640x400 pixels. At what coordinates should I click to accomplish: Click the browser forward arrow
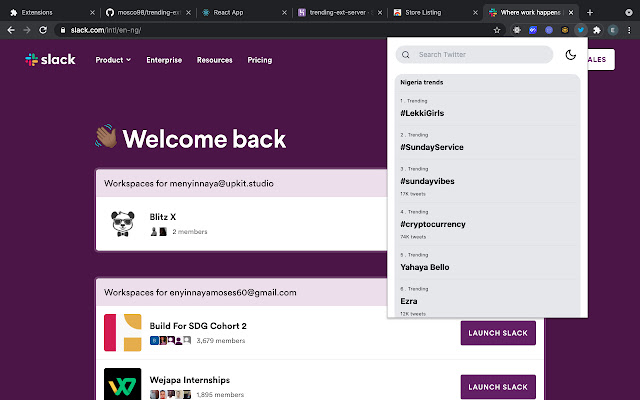[x=27, y=30]
